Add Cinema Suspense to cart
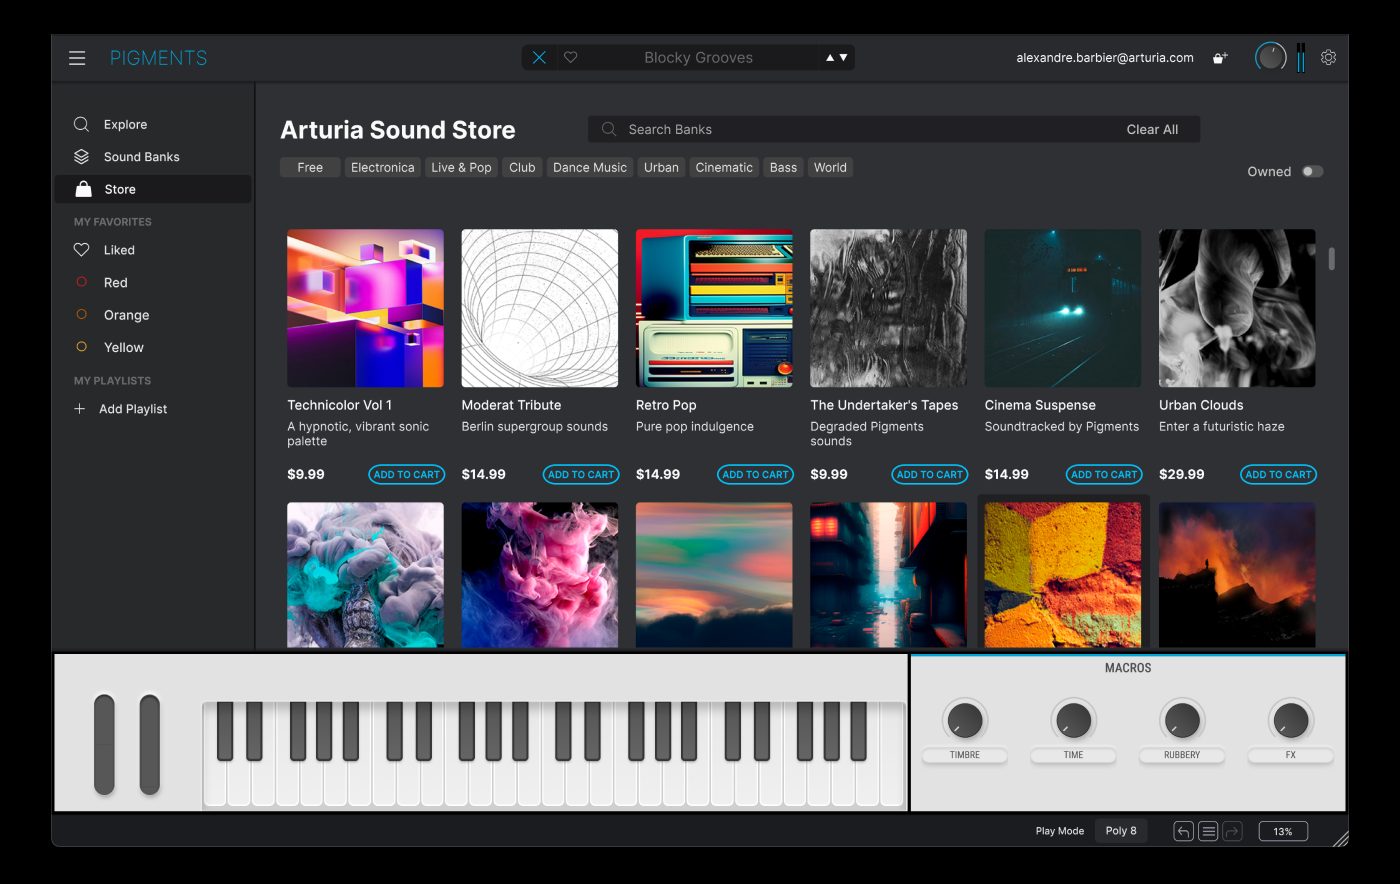The image size is (1400, 884). point(1104,475)
